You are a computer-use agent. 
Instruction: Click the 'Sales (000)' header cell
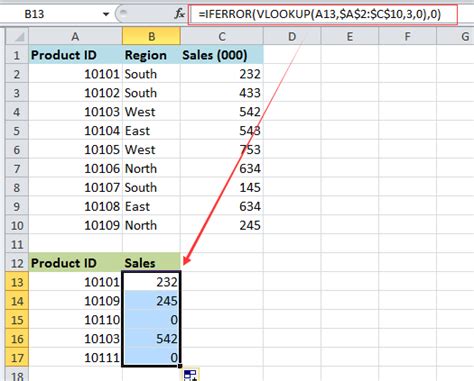[x=222, y=55]
